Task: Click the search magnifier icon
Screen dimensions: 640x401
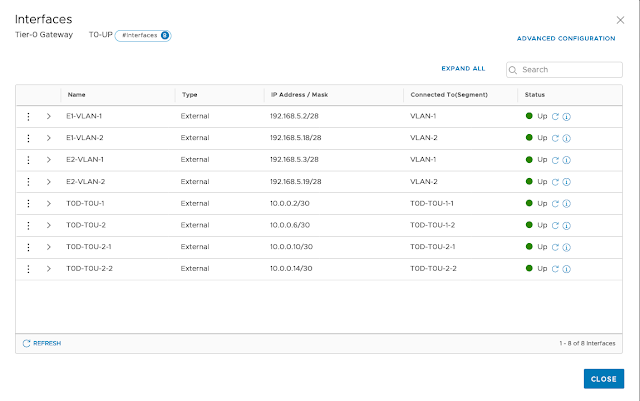Action: (514, 70)
